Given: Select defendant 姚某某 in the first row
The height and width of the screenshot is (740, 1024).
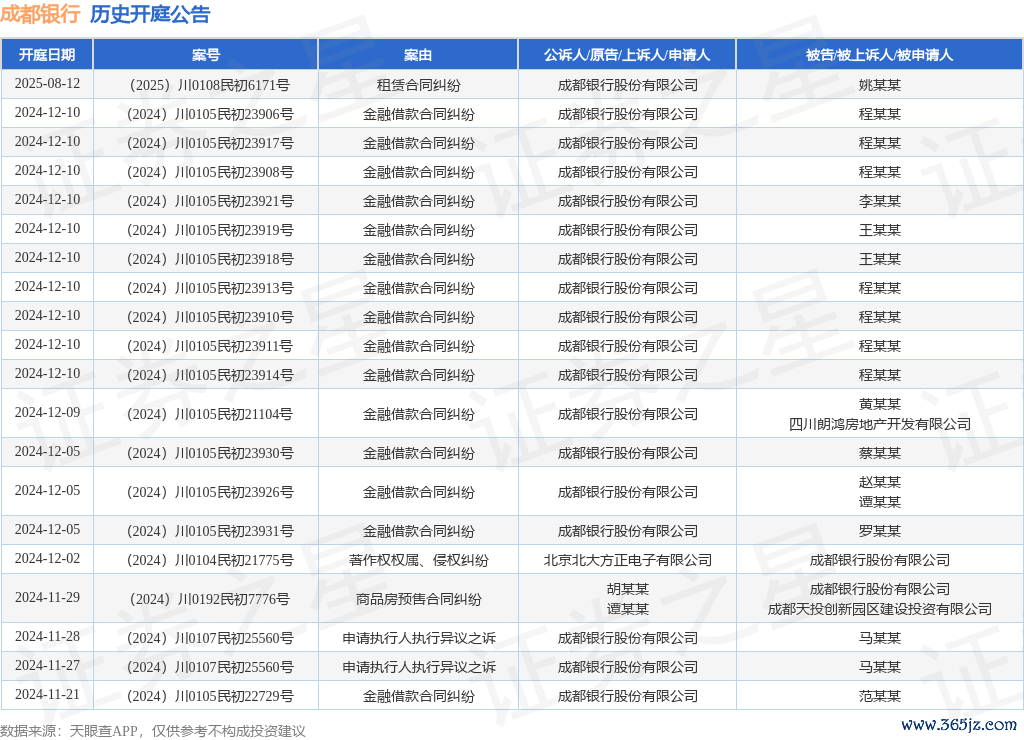Looking at the screenshot, I should [879, 85].
